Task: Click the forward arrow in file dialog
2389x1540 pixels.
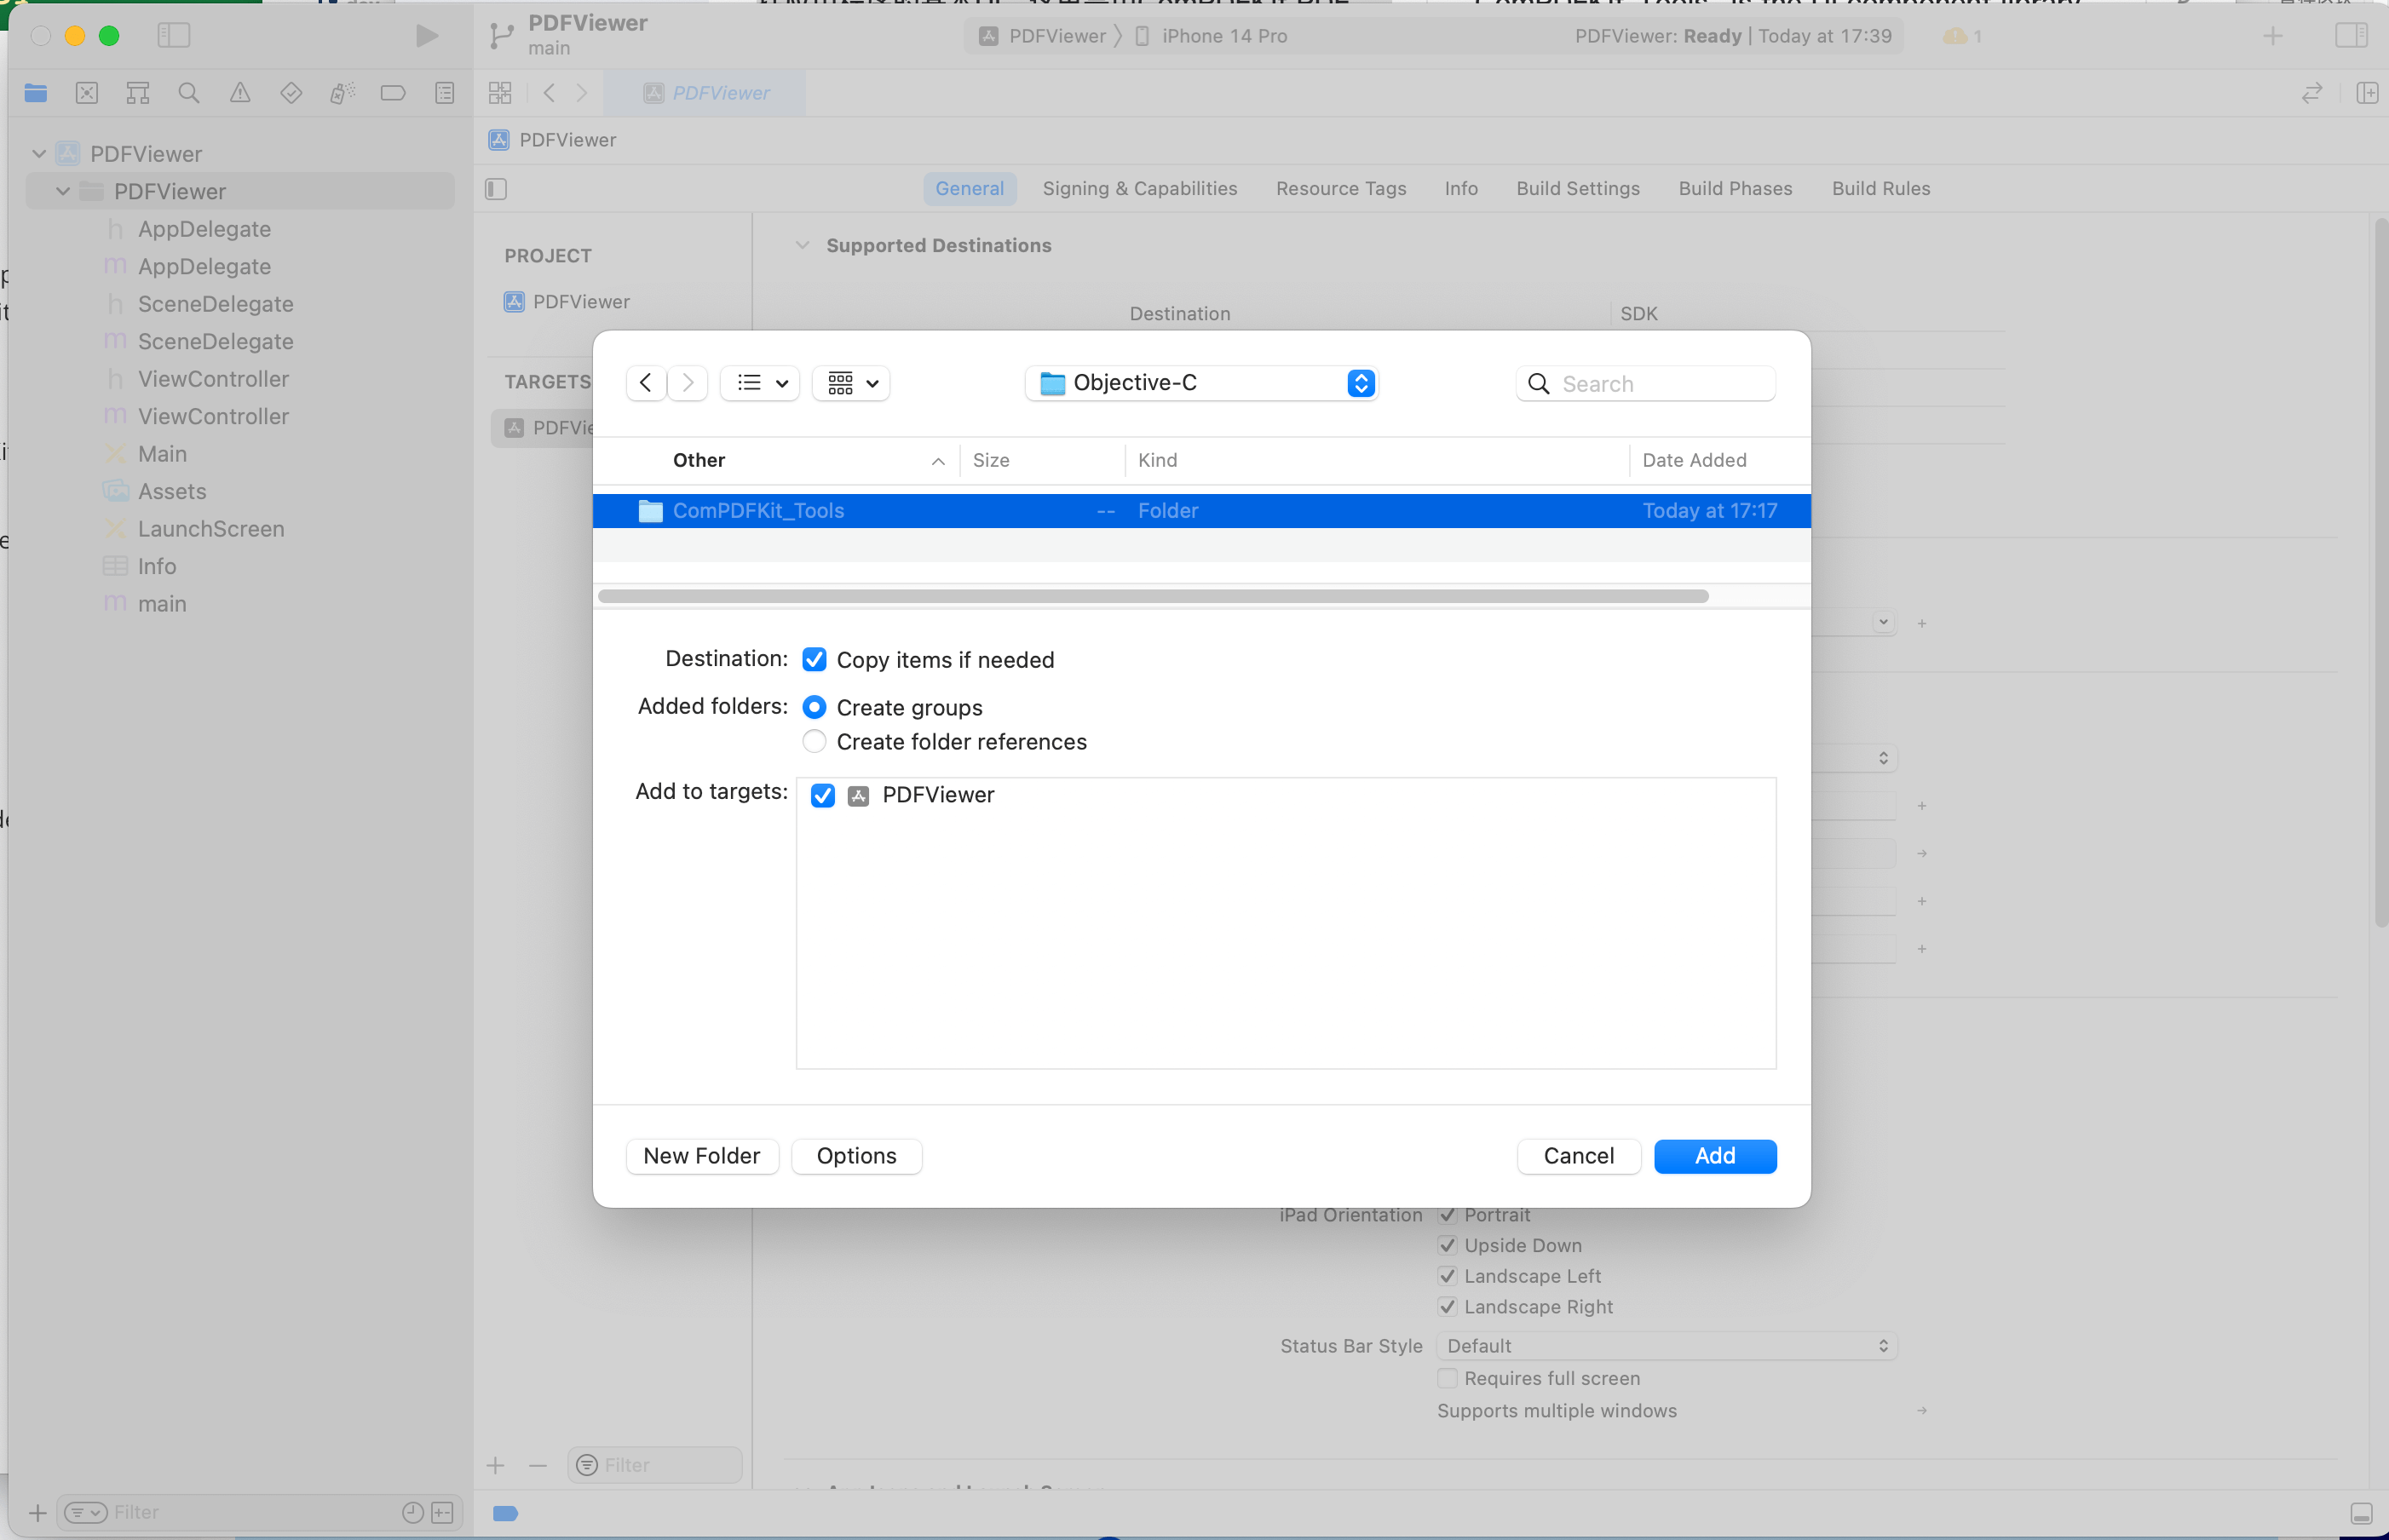Action: point(688,383)
